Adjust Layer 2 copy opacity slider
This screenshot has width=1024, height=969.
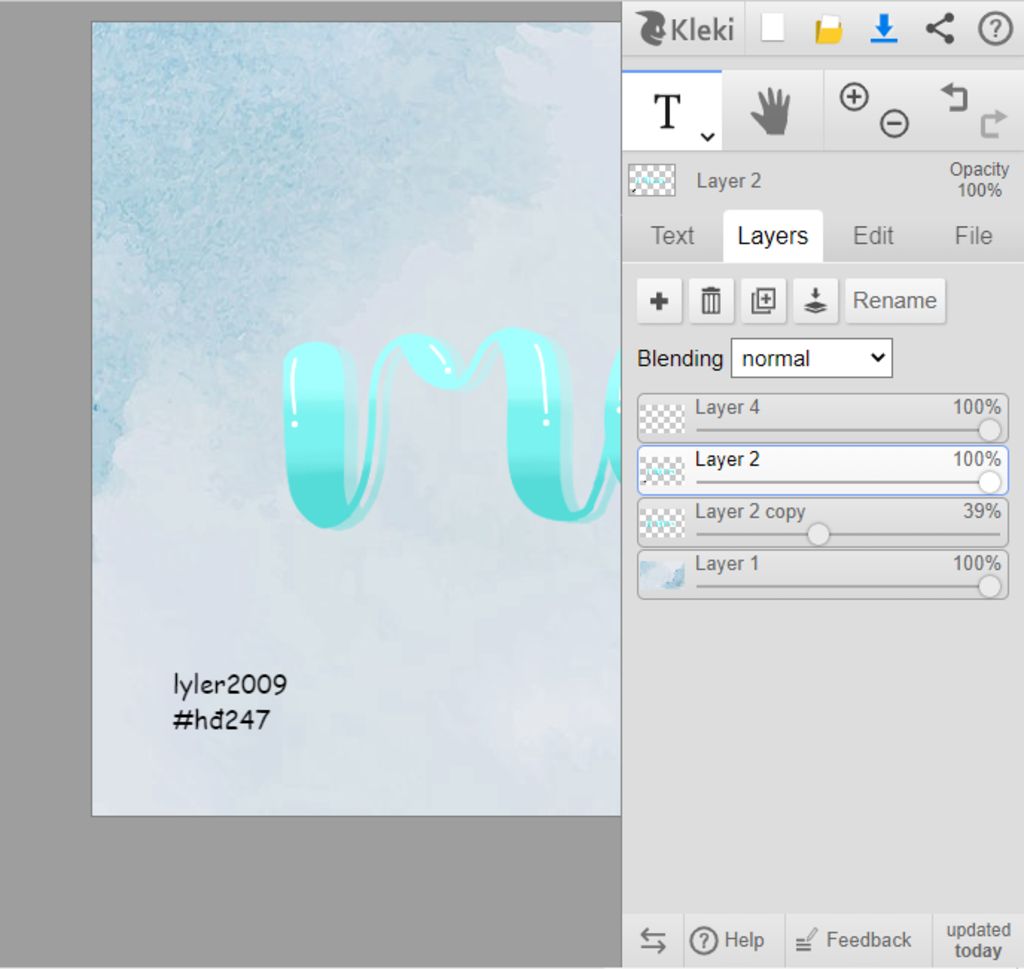click(x=818, y=535)
